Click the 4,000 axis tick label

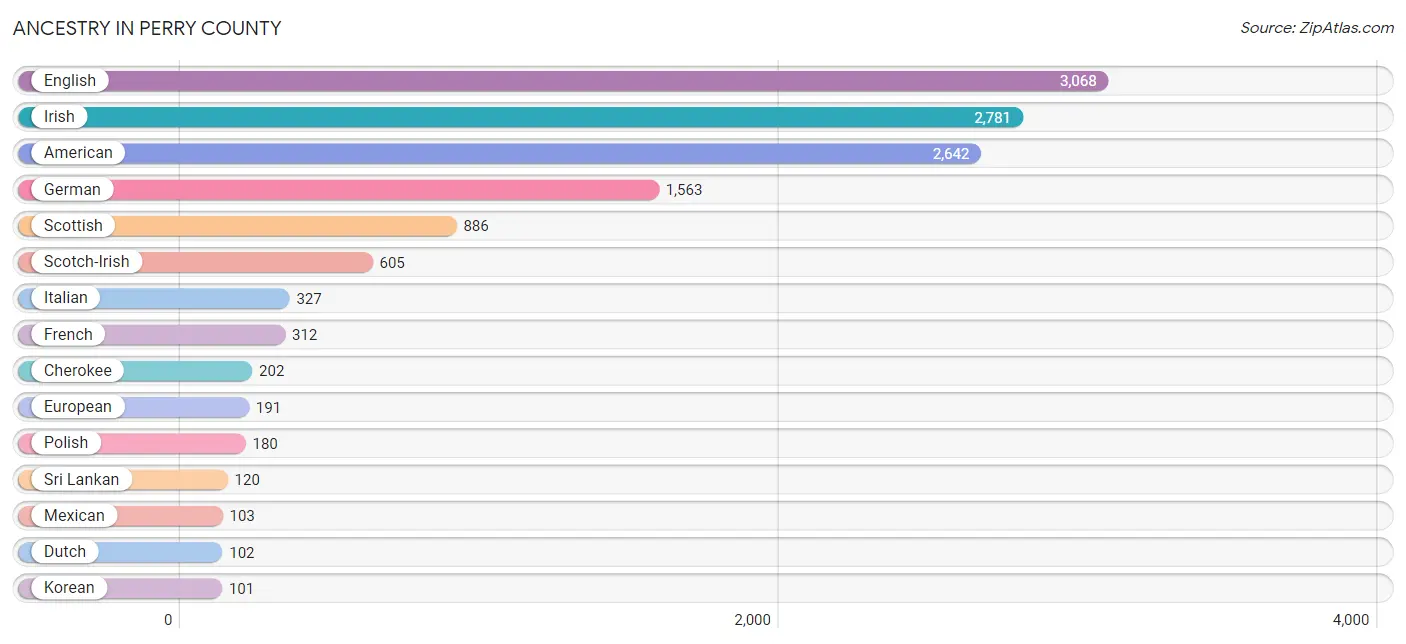click(x=1351, y=620)
